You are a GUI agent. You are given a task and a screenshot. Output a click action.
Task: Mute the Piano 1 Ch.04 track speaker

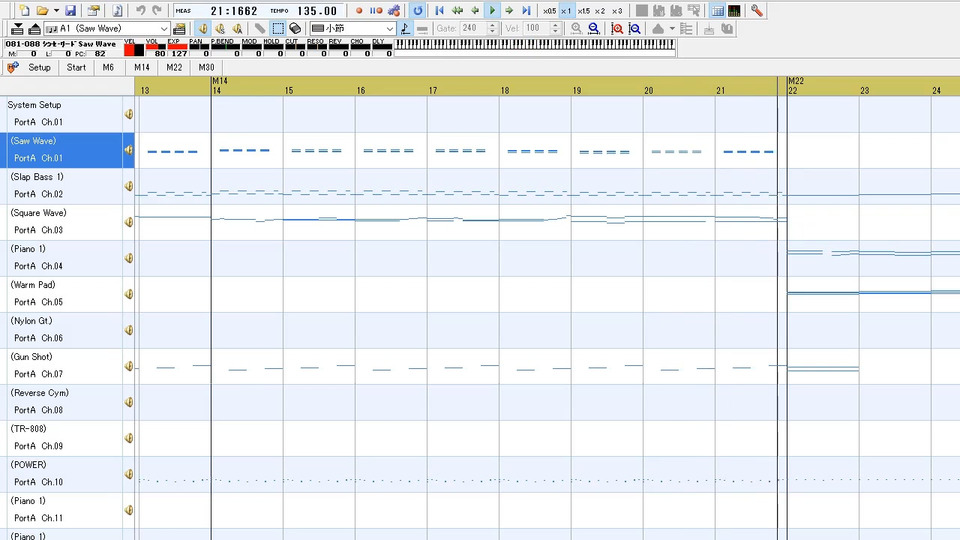coord(129,258)
